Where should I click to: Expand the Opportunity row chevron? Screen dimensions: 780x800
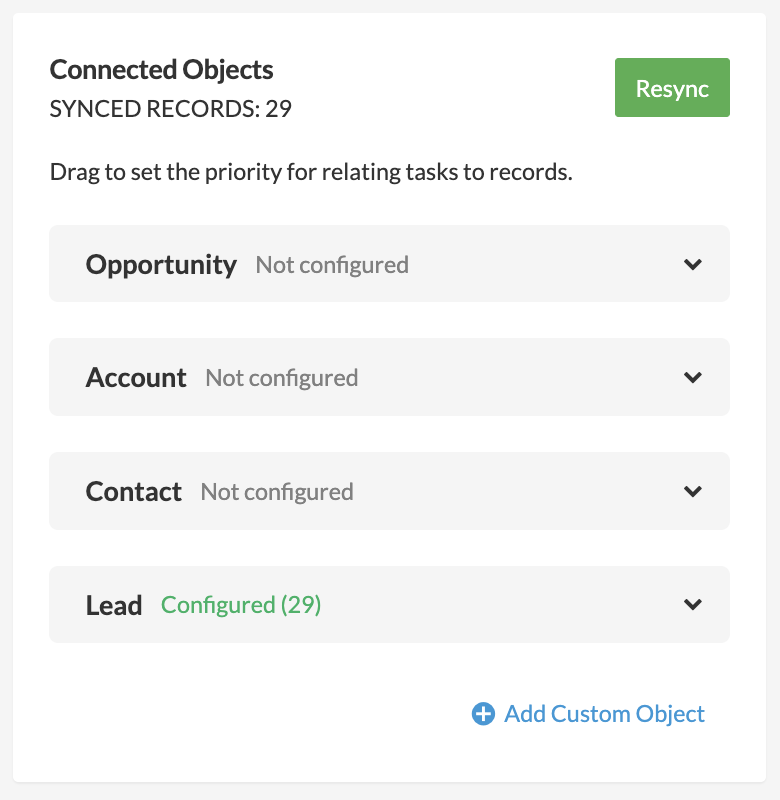click(692, 265)
